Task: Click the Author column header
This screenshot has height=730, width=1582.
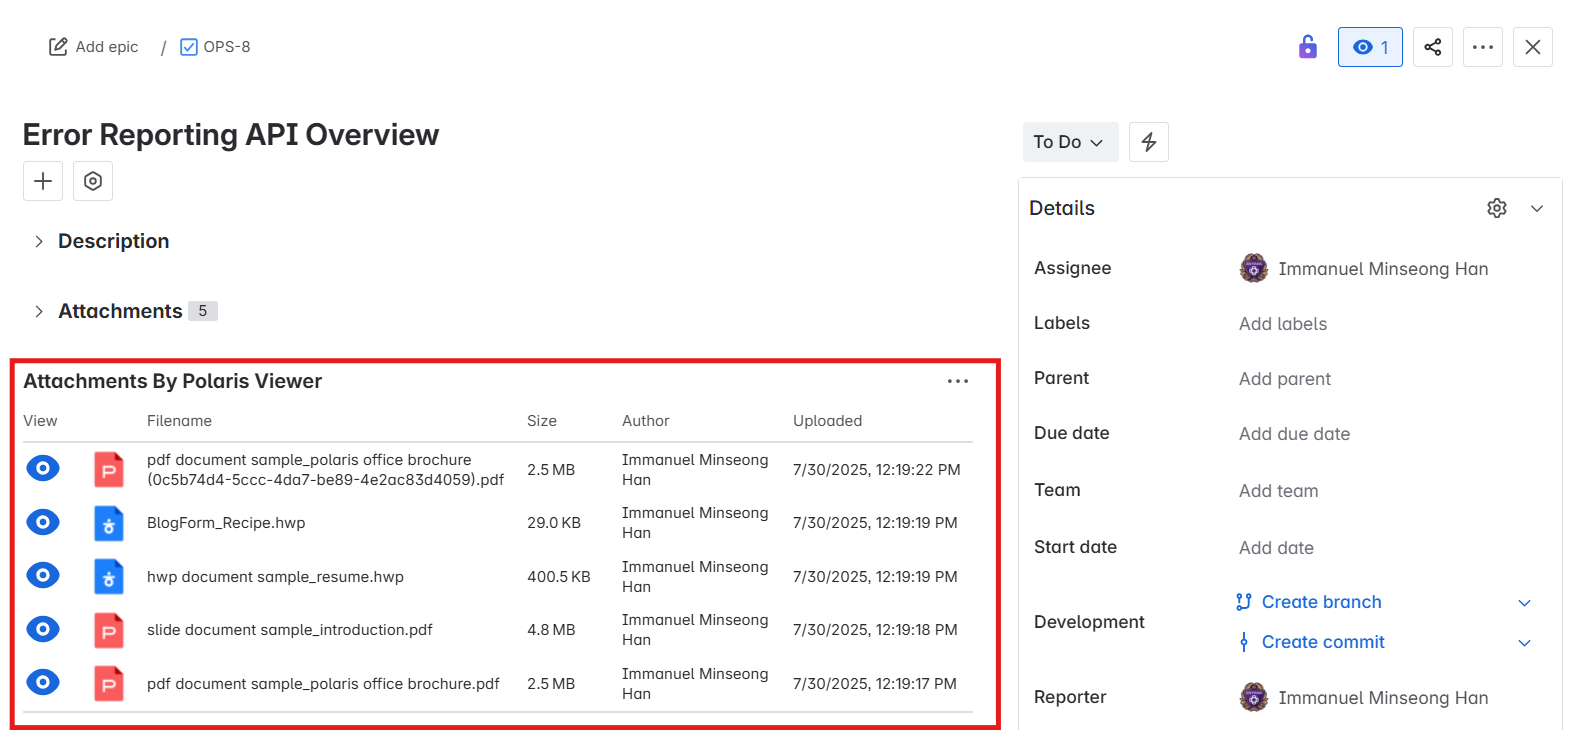Action: (x=646, y=421)
